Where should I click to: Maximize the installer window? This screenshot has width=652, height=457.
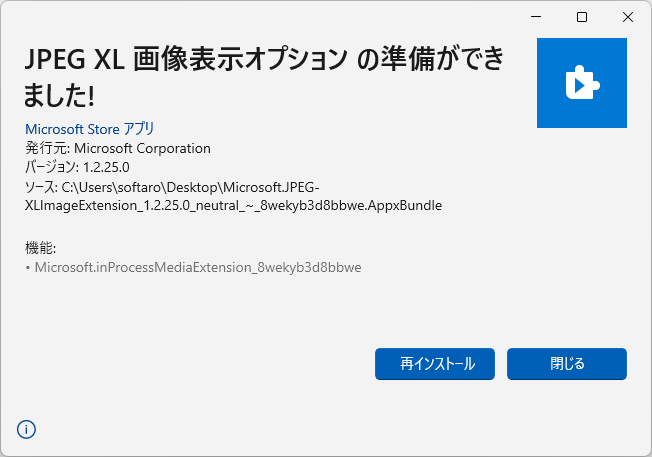(582, 17)
